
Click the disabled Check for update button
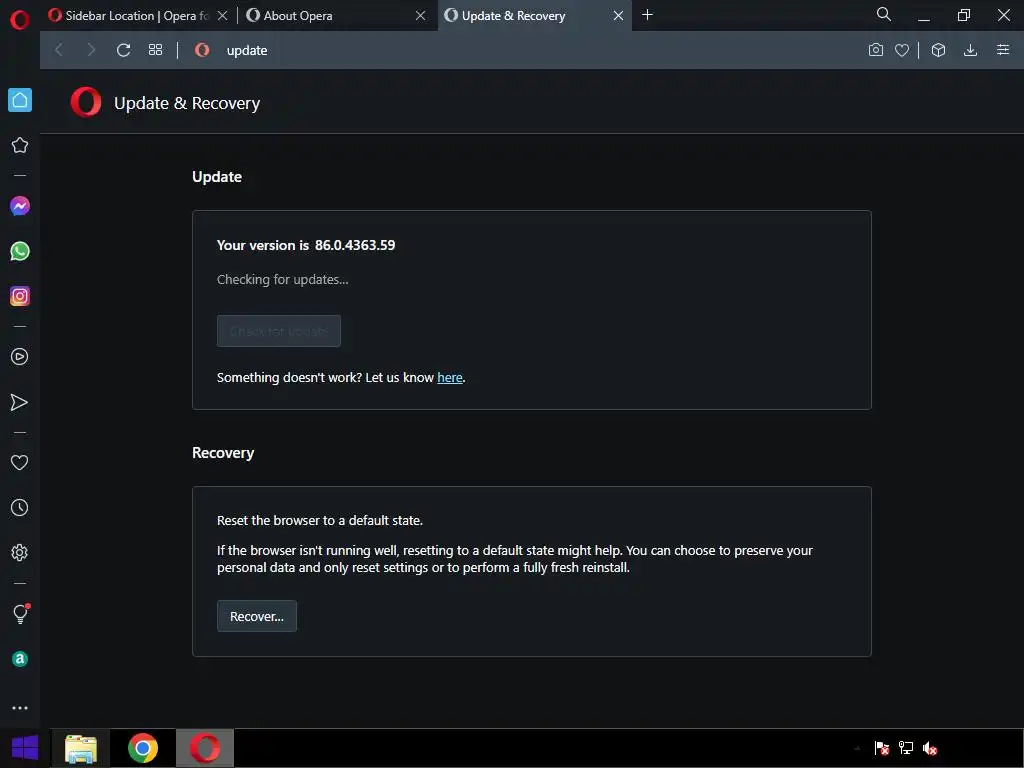click(279, 331)
